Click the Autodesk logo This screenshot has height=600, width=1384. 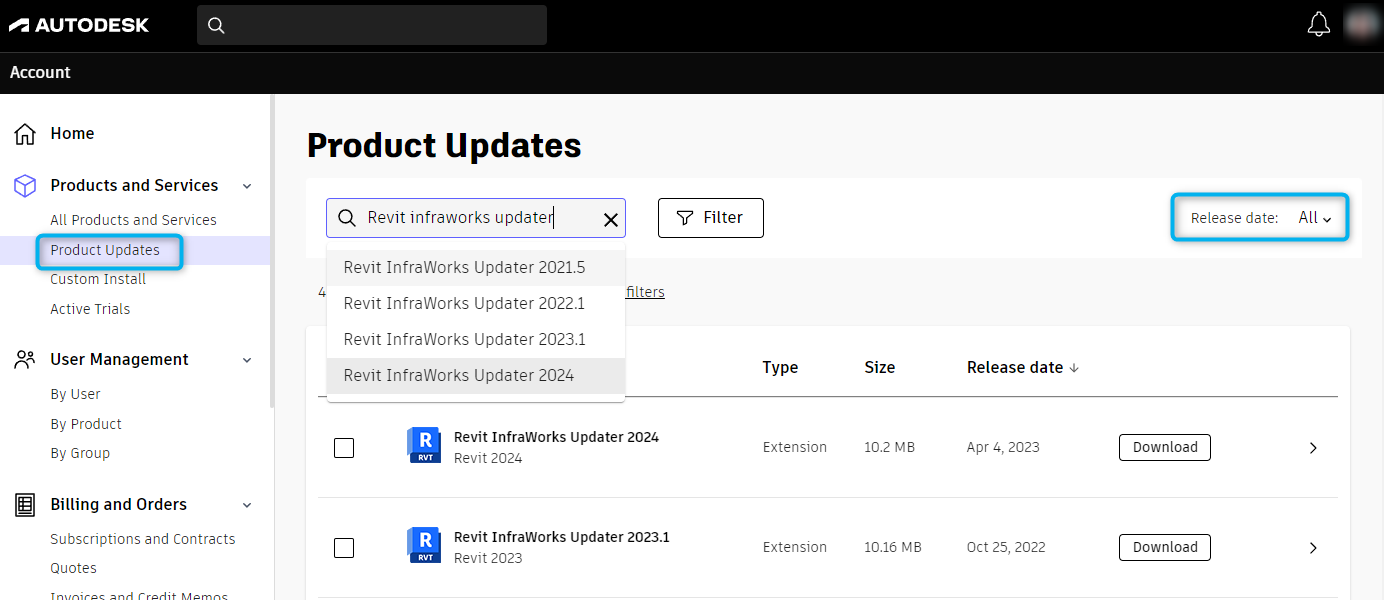[79, 25]
